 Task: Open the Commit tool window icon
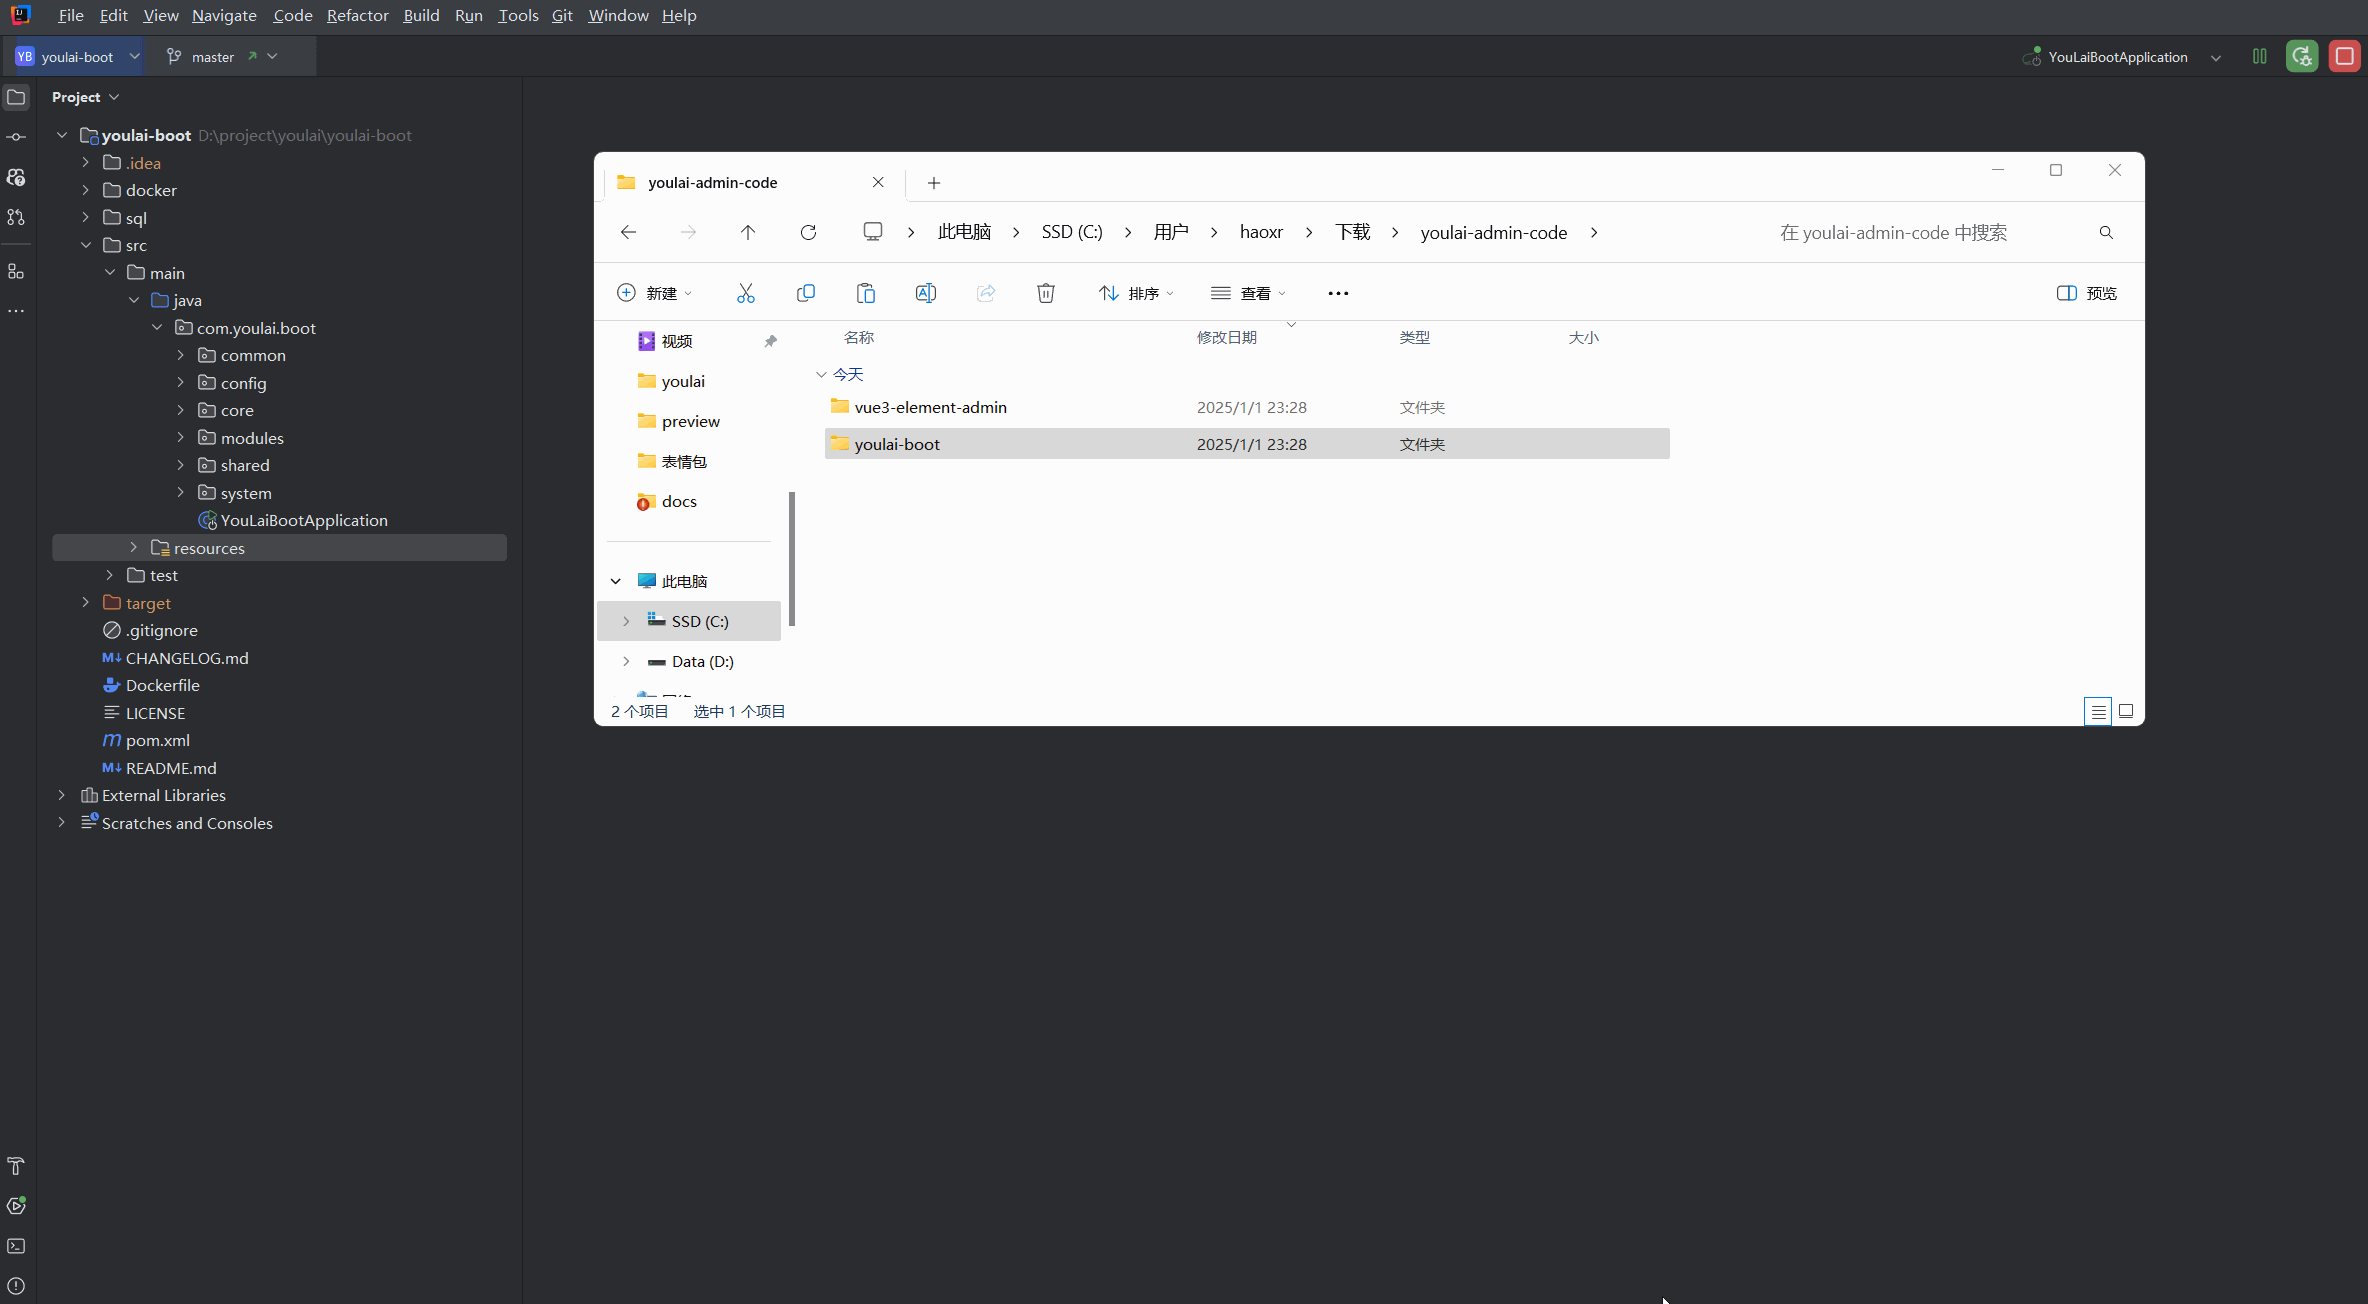coord(16,137)
